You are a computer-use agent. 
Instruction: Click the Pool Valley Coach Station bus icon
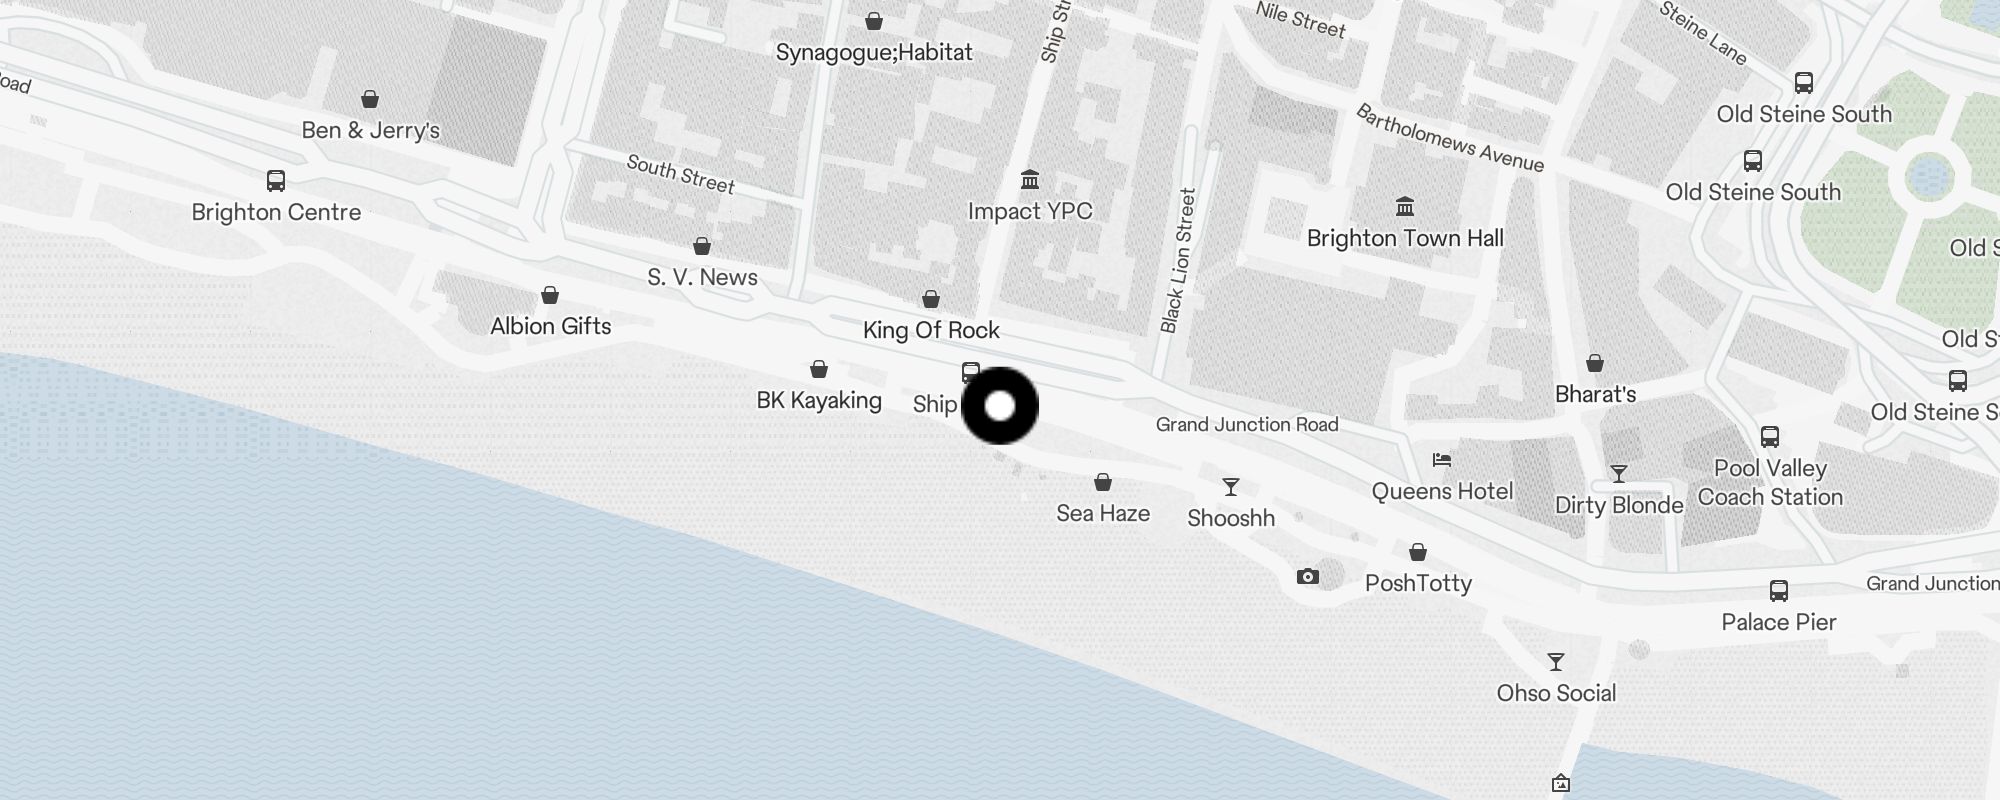[x=1770, y=437]
